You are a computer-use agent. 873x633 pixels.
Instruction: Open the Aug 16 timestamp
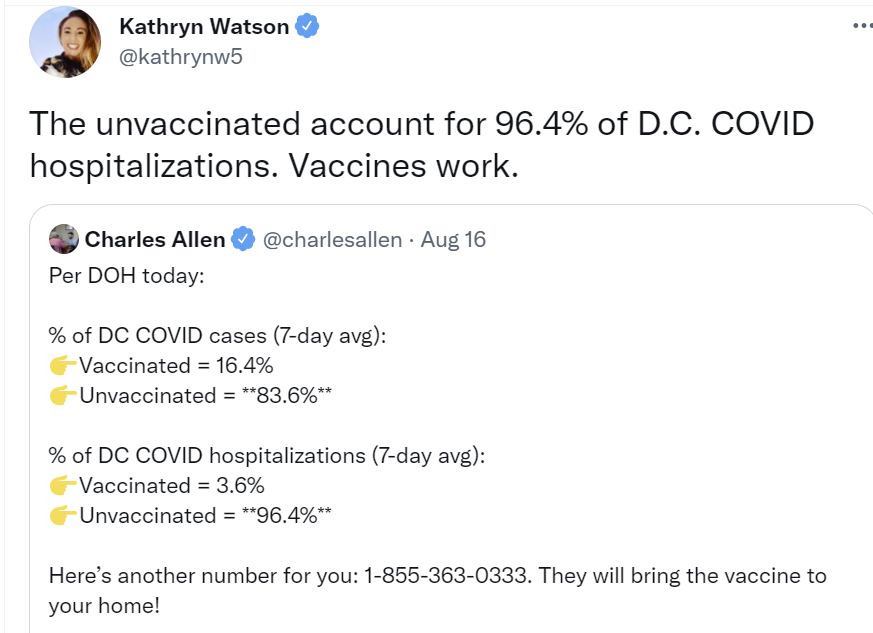pos(453,240)
